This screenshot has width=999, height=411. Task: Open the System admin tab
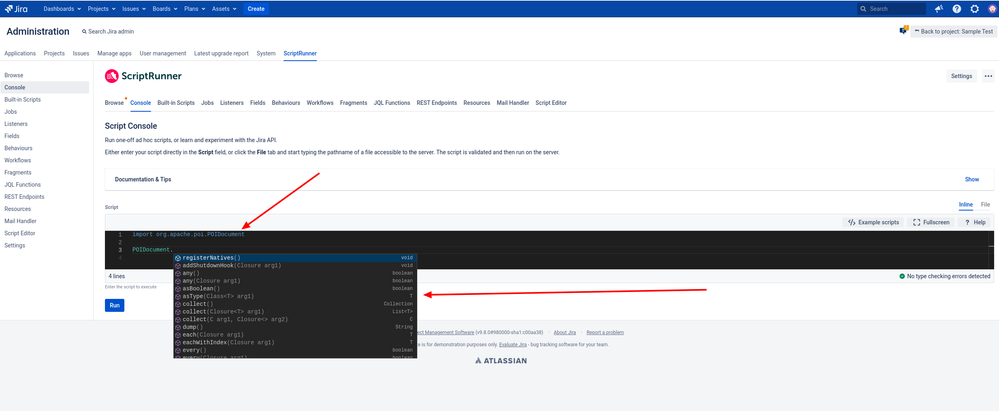pyautogui.click(x=266, y=54)
